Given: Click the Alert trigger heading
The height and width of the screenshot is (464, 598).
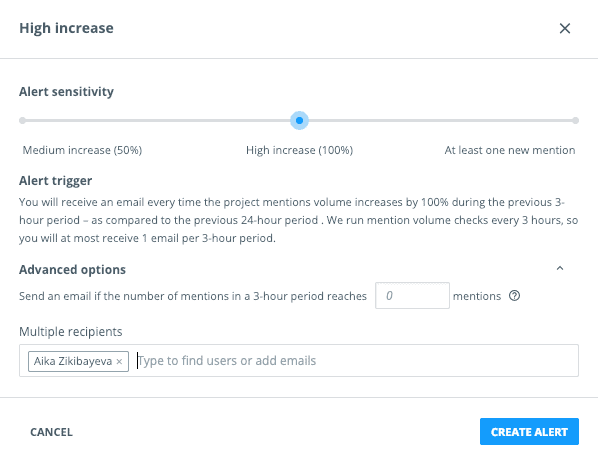Looking at the screenshot, I should click(x=56, y=180).
